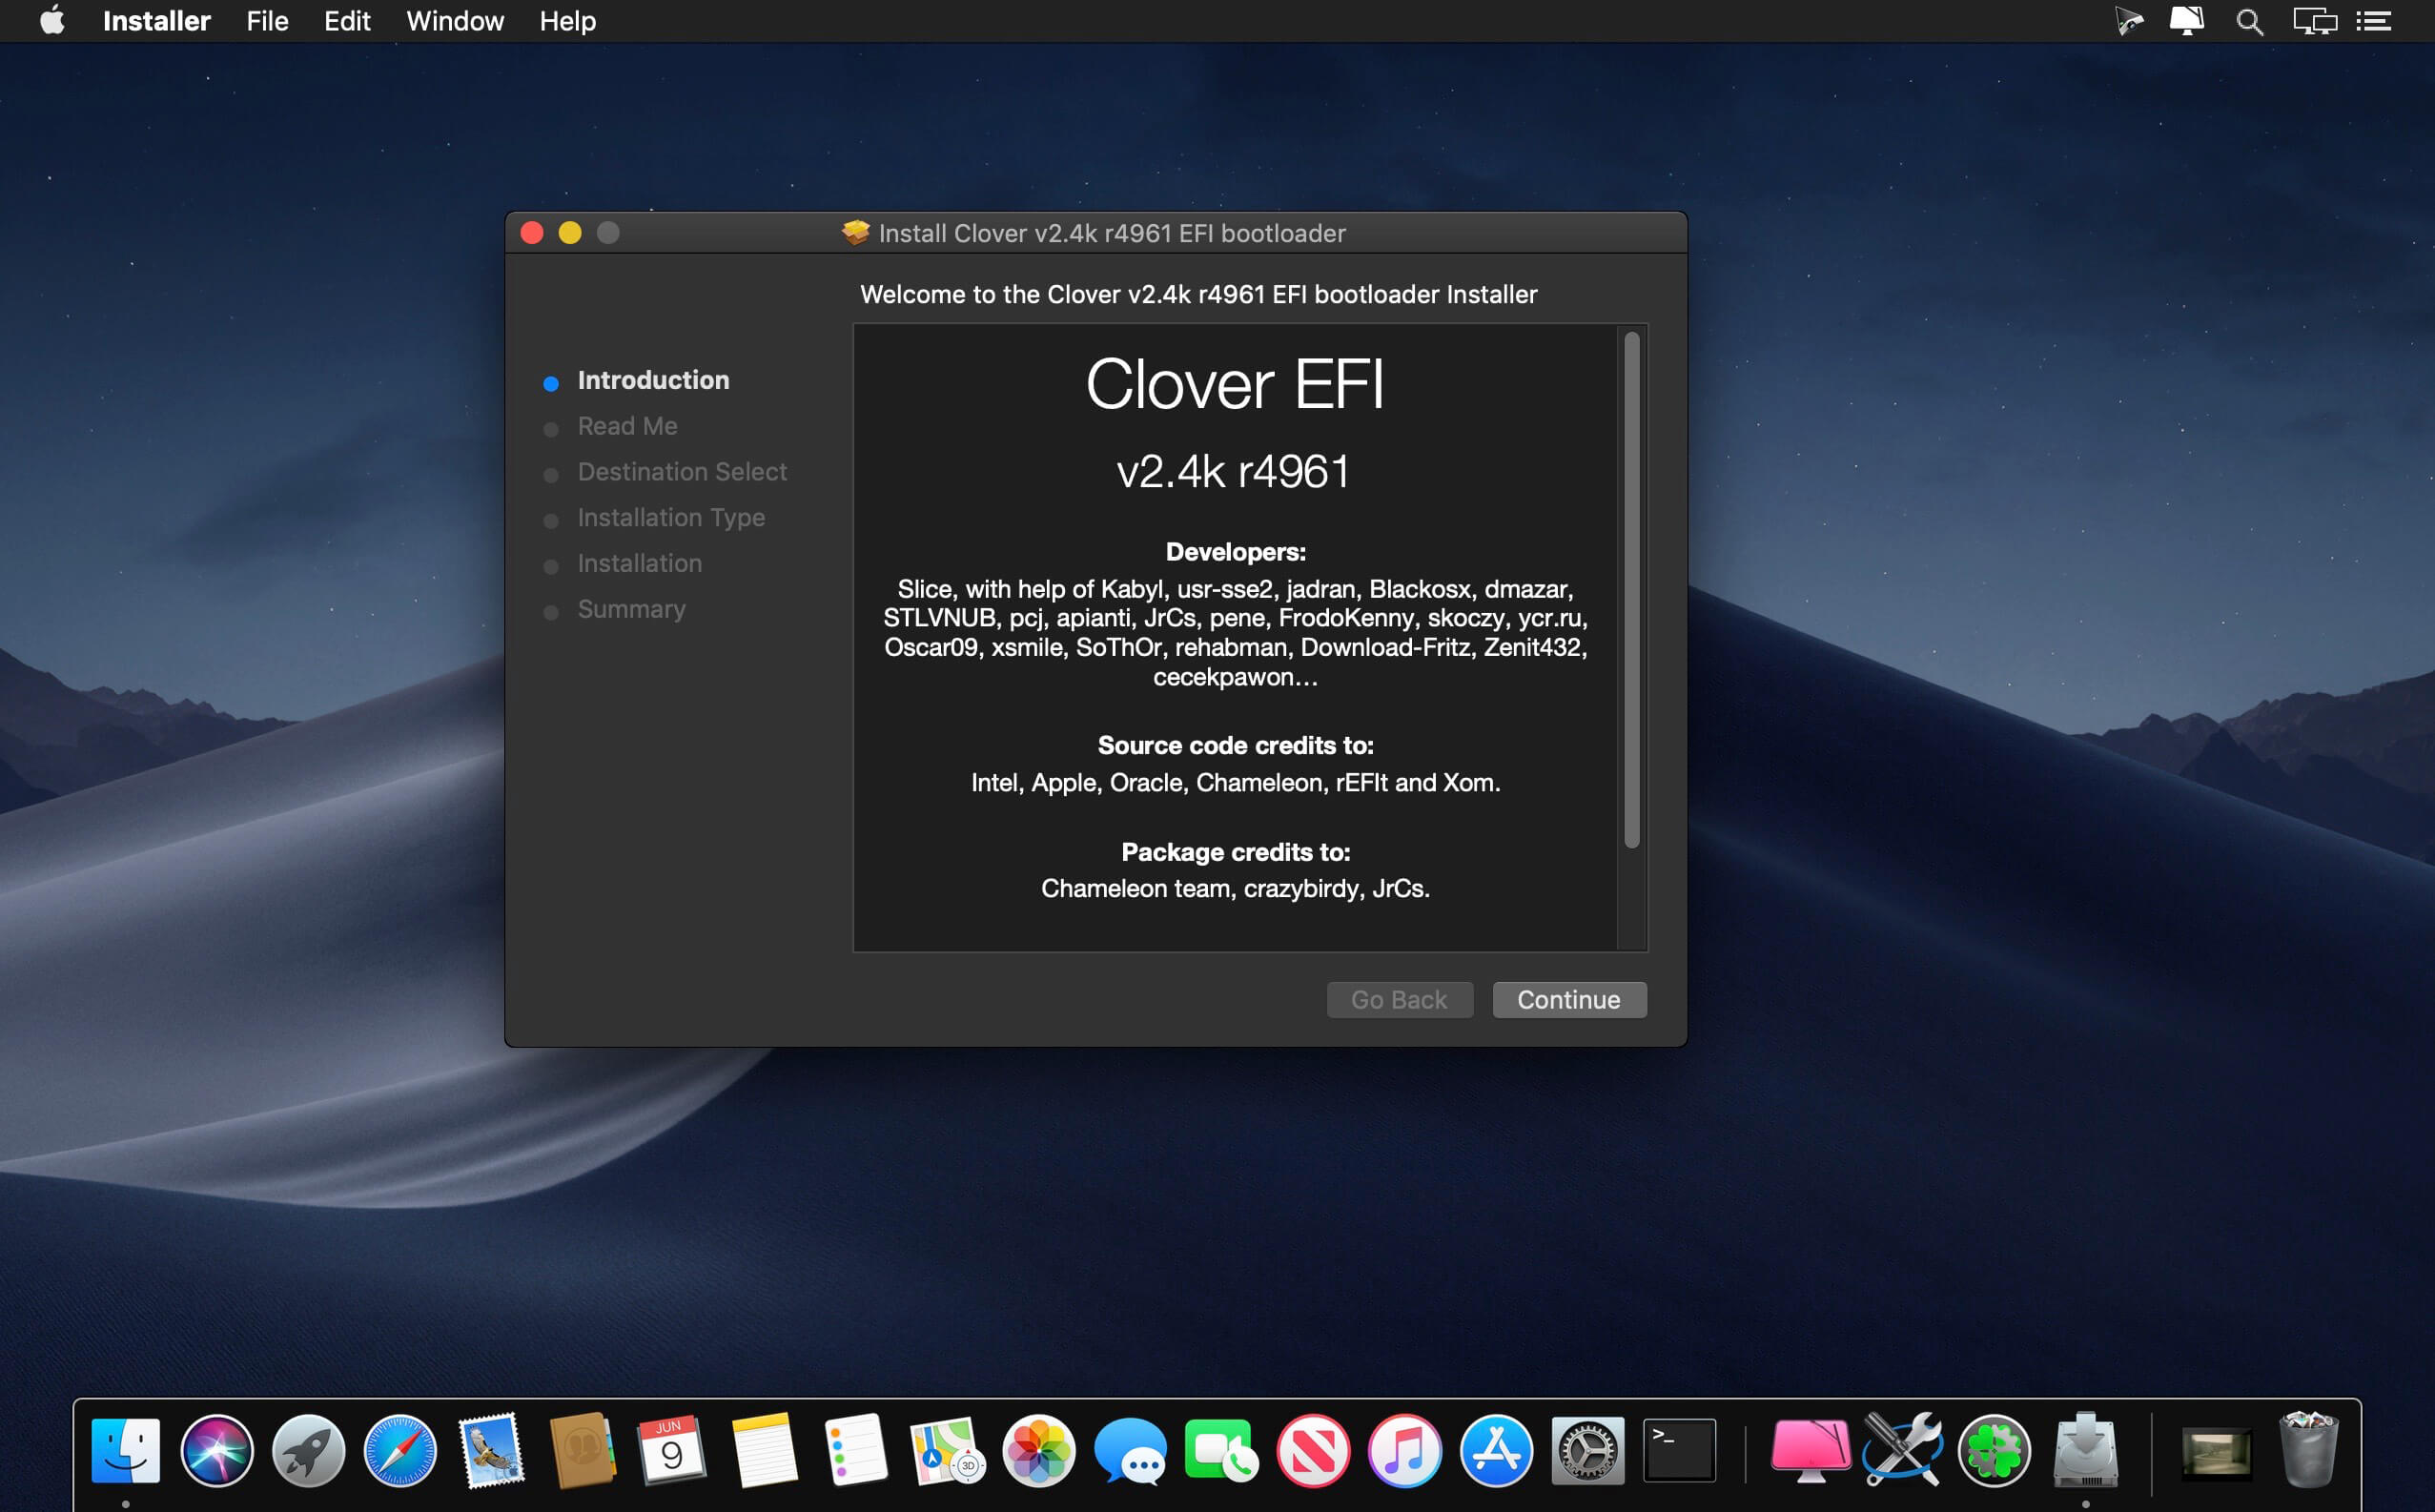Select the Installation step in sidebar

click(639, 561)
